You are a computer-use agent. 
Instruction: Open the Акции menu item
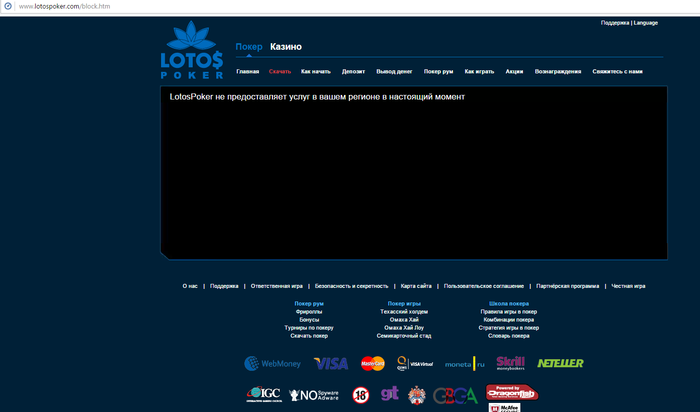pyautogui.click(x=514, y=71)
